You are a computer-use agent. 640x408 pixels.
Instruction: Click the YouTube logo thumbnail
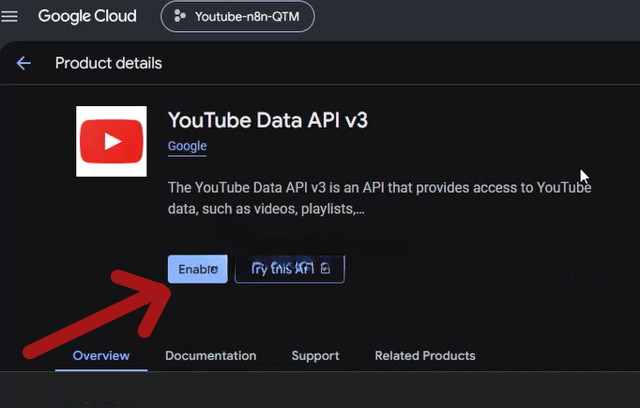[x=111, y=142]
